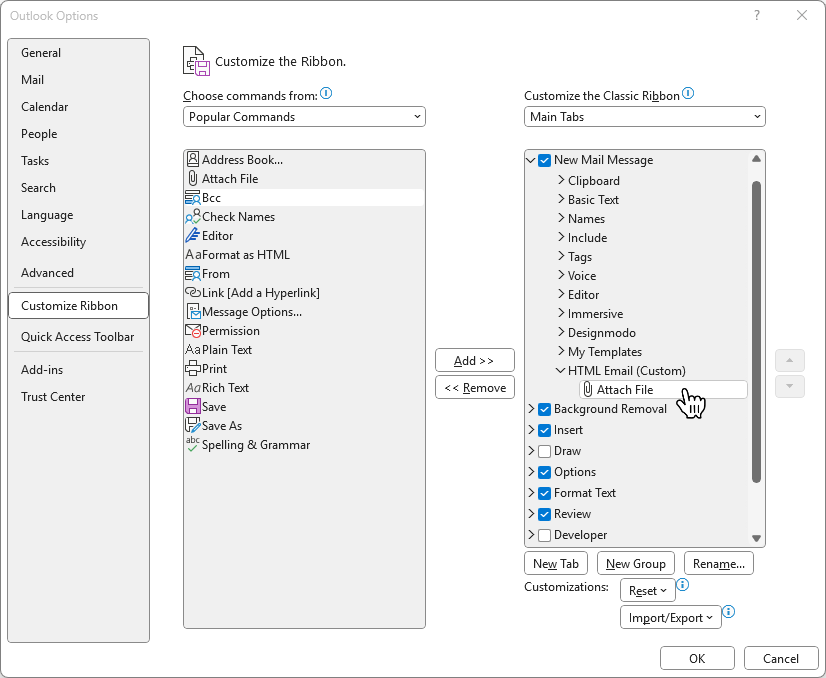Click the << Remove button
The height and width of the screenshot is (678, 826).
point(475,388)
